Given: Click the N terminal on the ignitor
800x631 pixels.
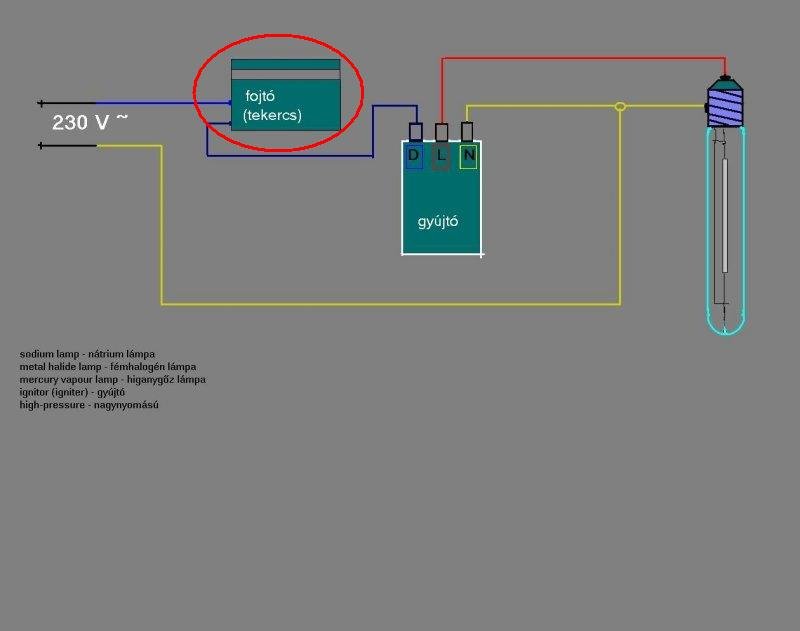Looking at the screenshot, I should click(468, 156).
